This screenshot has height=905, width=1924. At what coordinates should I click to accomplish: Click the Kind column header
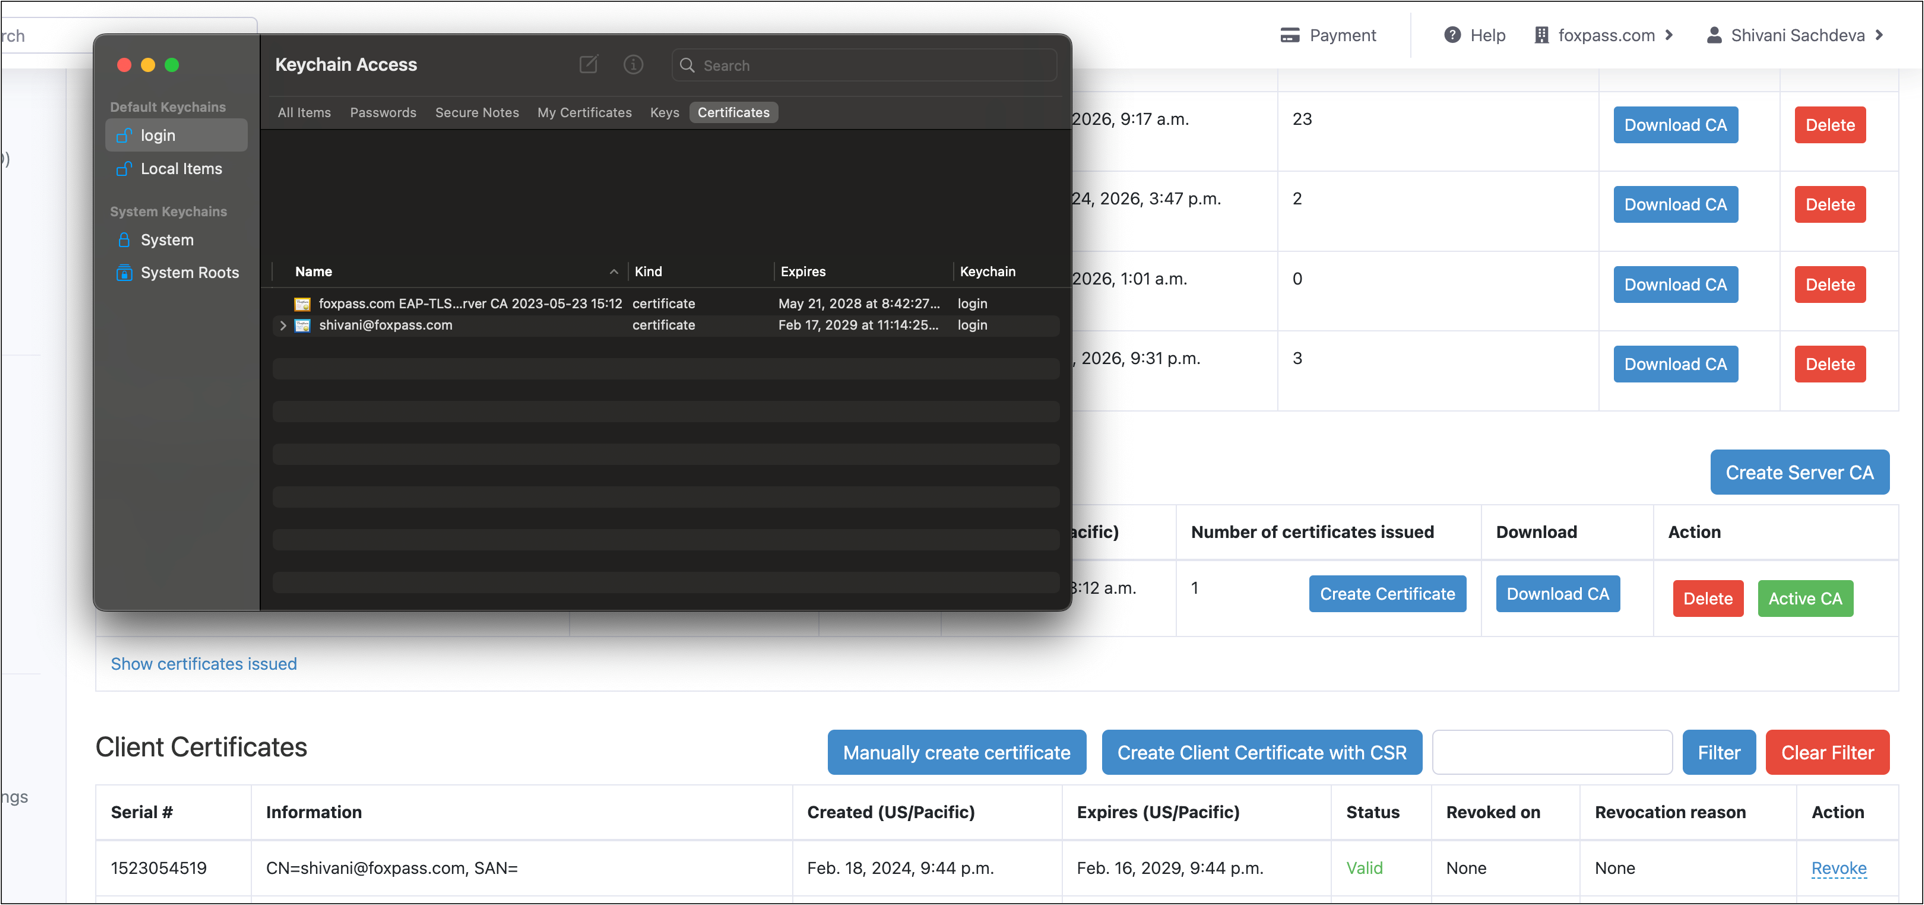click(x=648, y=272)
